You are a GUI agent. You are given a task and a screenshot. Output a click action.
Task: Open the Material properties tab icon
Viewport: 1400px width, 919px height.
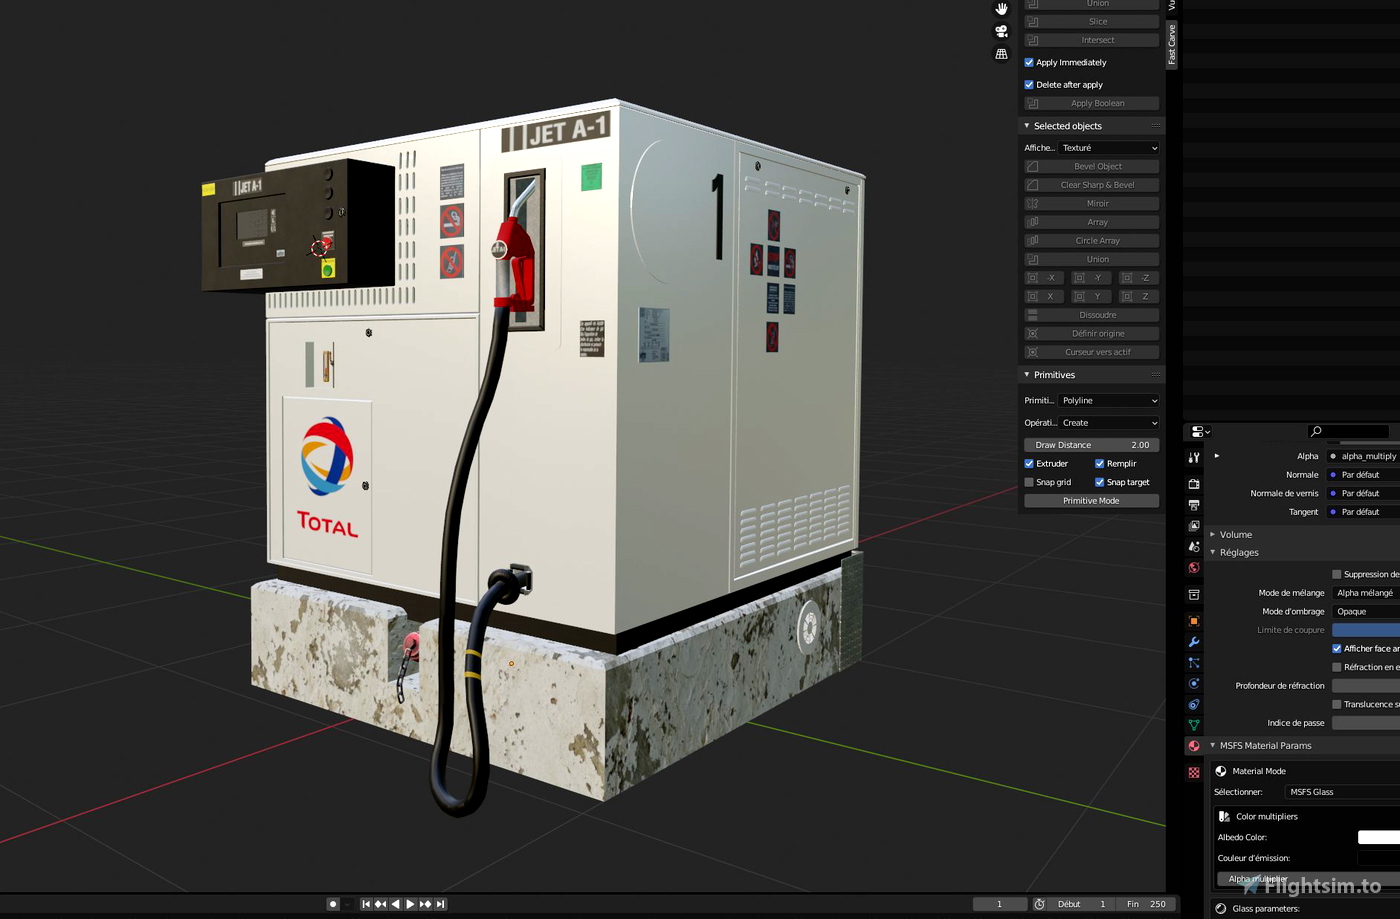pos(1194,746)
